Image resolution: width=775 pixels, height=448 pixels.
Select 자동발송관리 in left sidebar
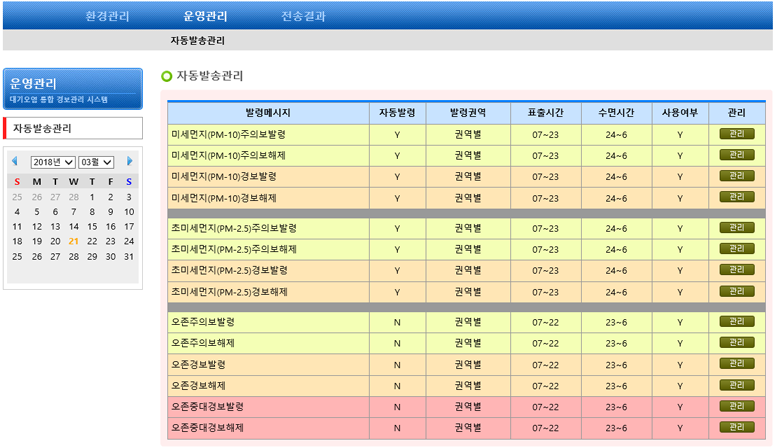73,129
